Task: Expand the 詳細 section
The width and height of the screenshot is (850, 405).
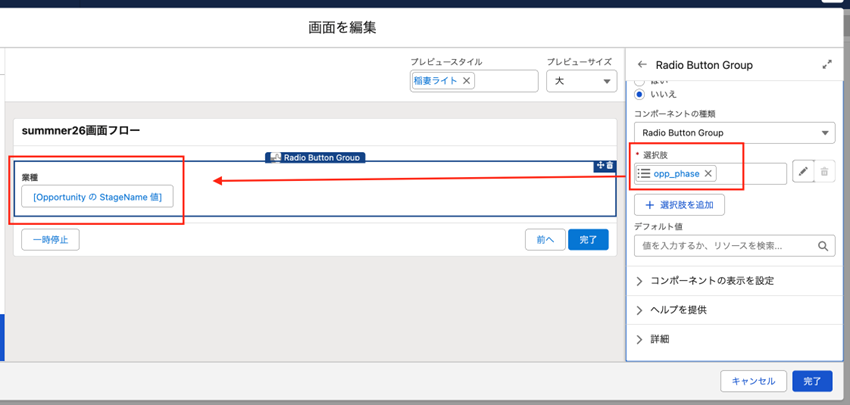Action: (660, 339)
